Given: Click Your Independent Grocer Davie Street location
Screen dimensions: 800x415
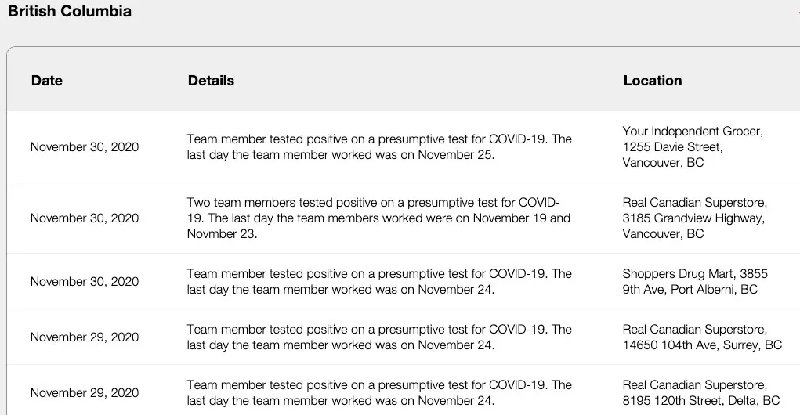Looking at the screenshot, I should (692, 147).
